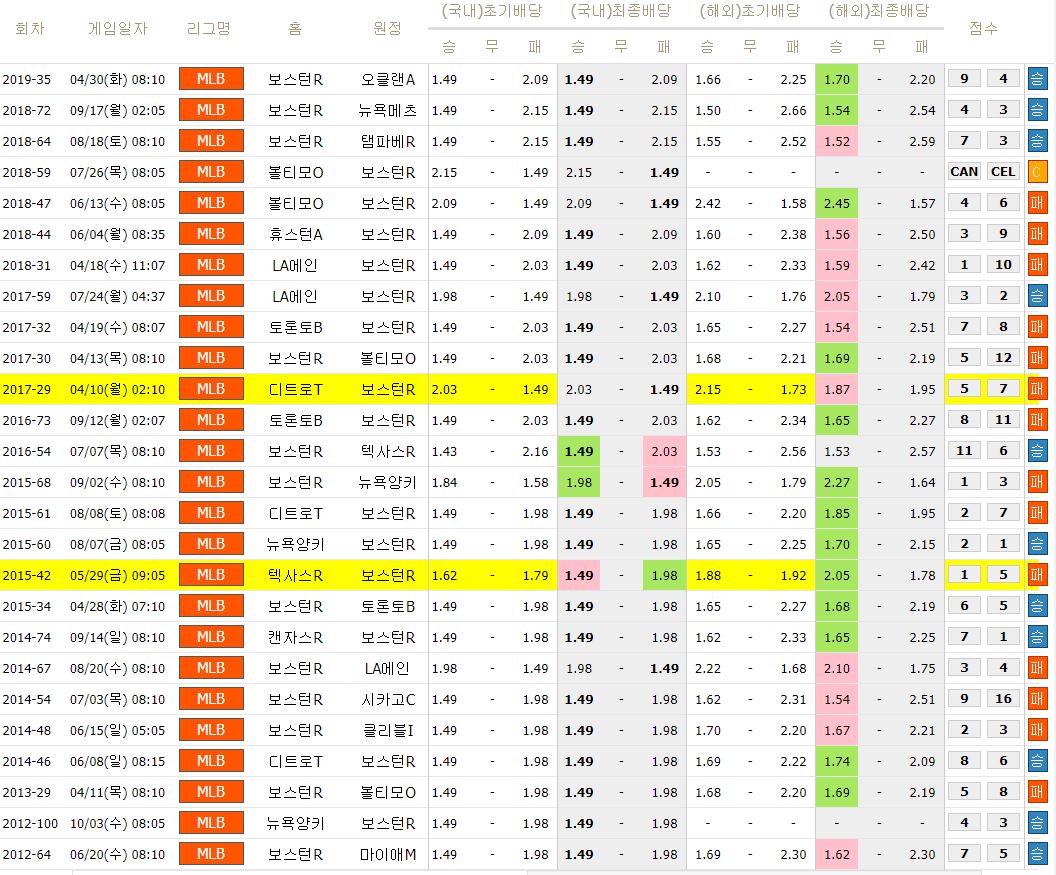
Task: Click home score 11 in row 2016-54
Action: pyautogui.click(x=964, y=451)
